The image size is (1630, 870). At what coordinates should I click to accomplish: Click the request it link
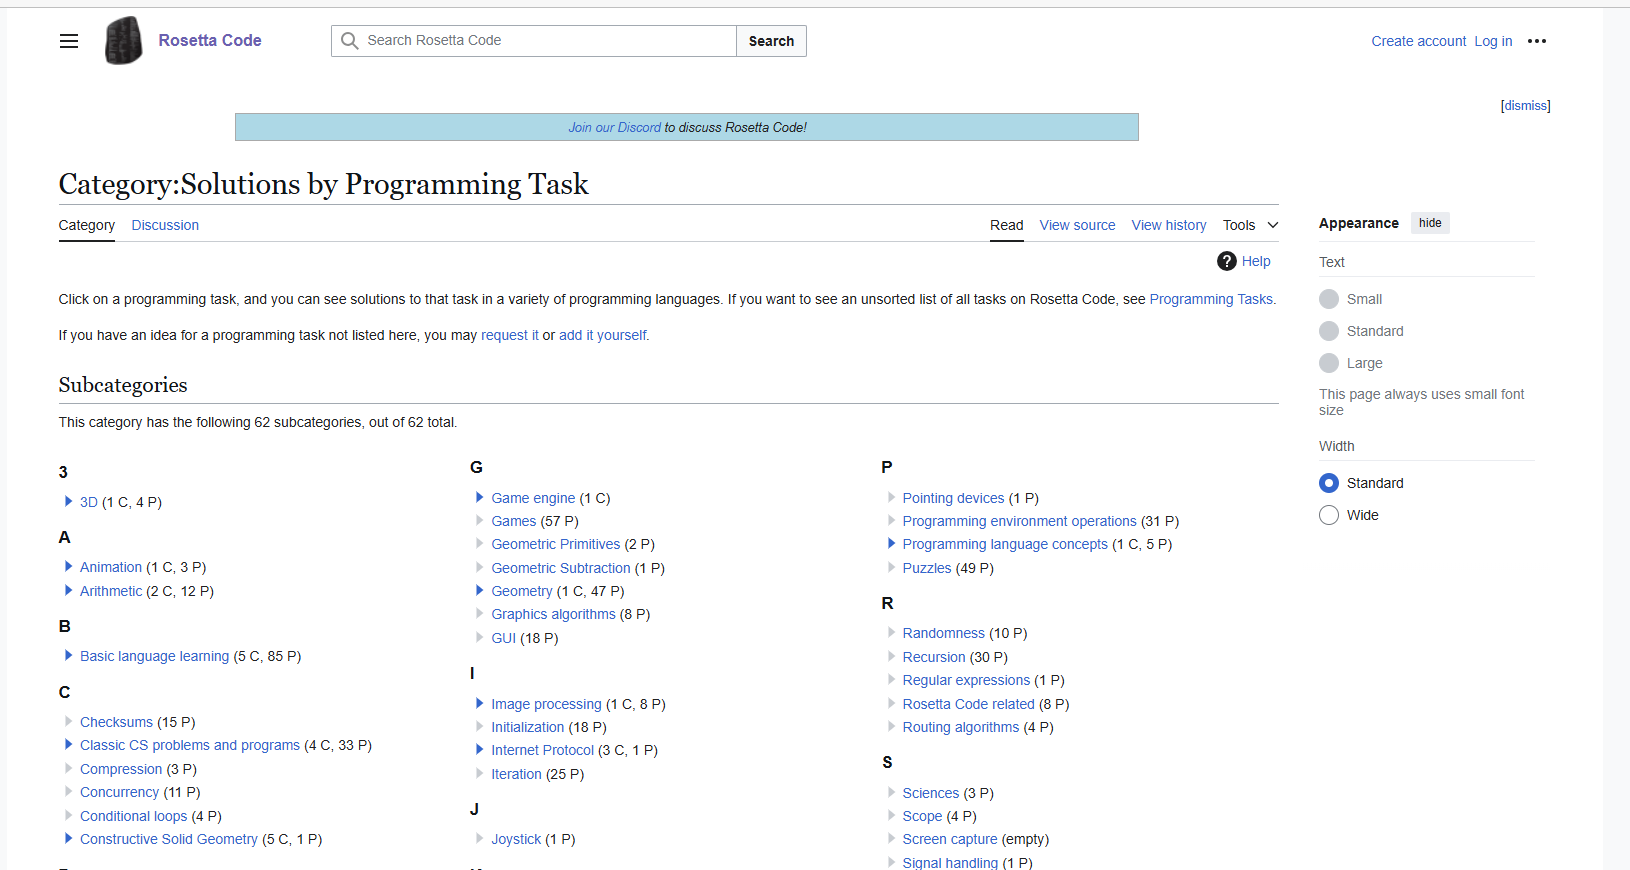click(x=510, y=335)
